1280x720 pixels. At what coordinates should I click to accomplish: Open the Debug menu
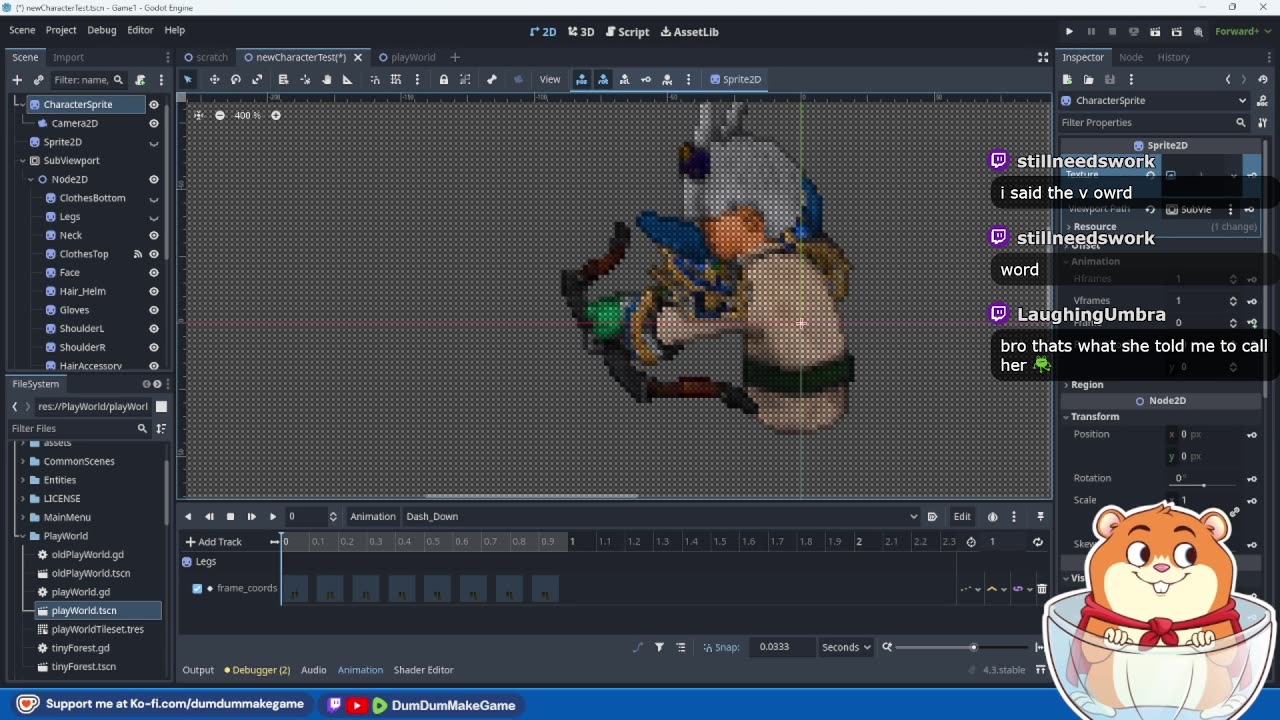pos(101,31)
